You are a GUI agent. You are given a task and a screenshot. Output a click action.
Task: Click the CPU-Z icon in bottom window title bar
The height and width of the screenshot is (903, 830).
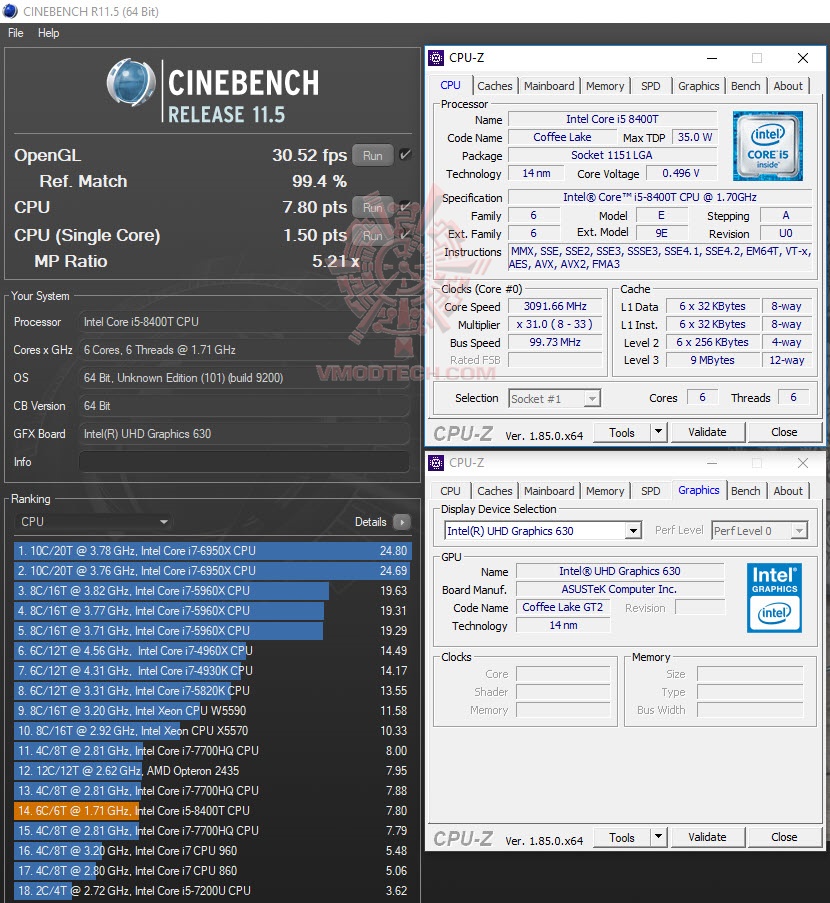(437, 462)
